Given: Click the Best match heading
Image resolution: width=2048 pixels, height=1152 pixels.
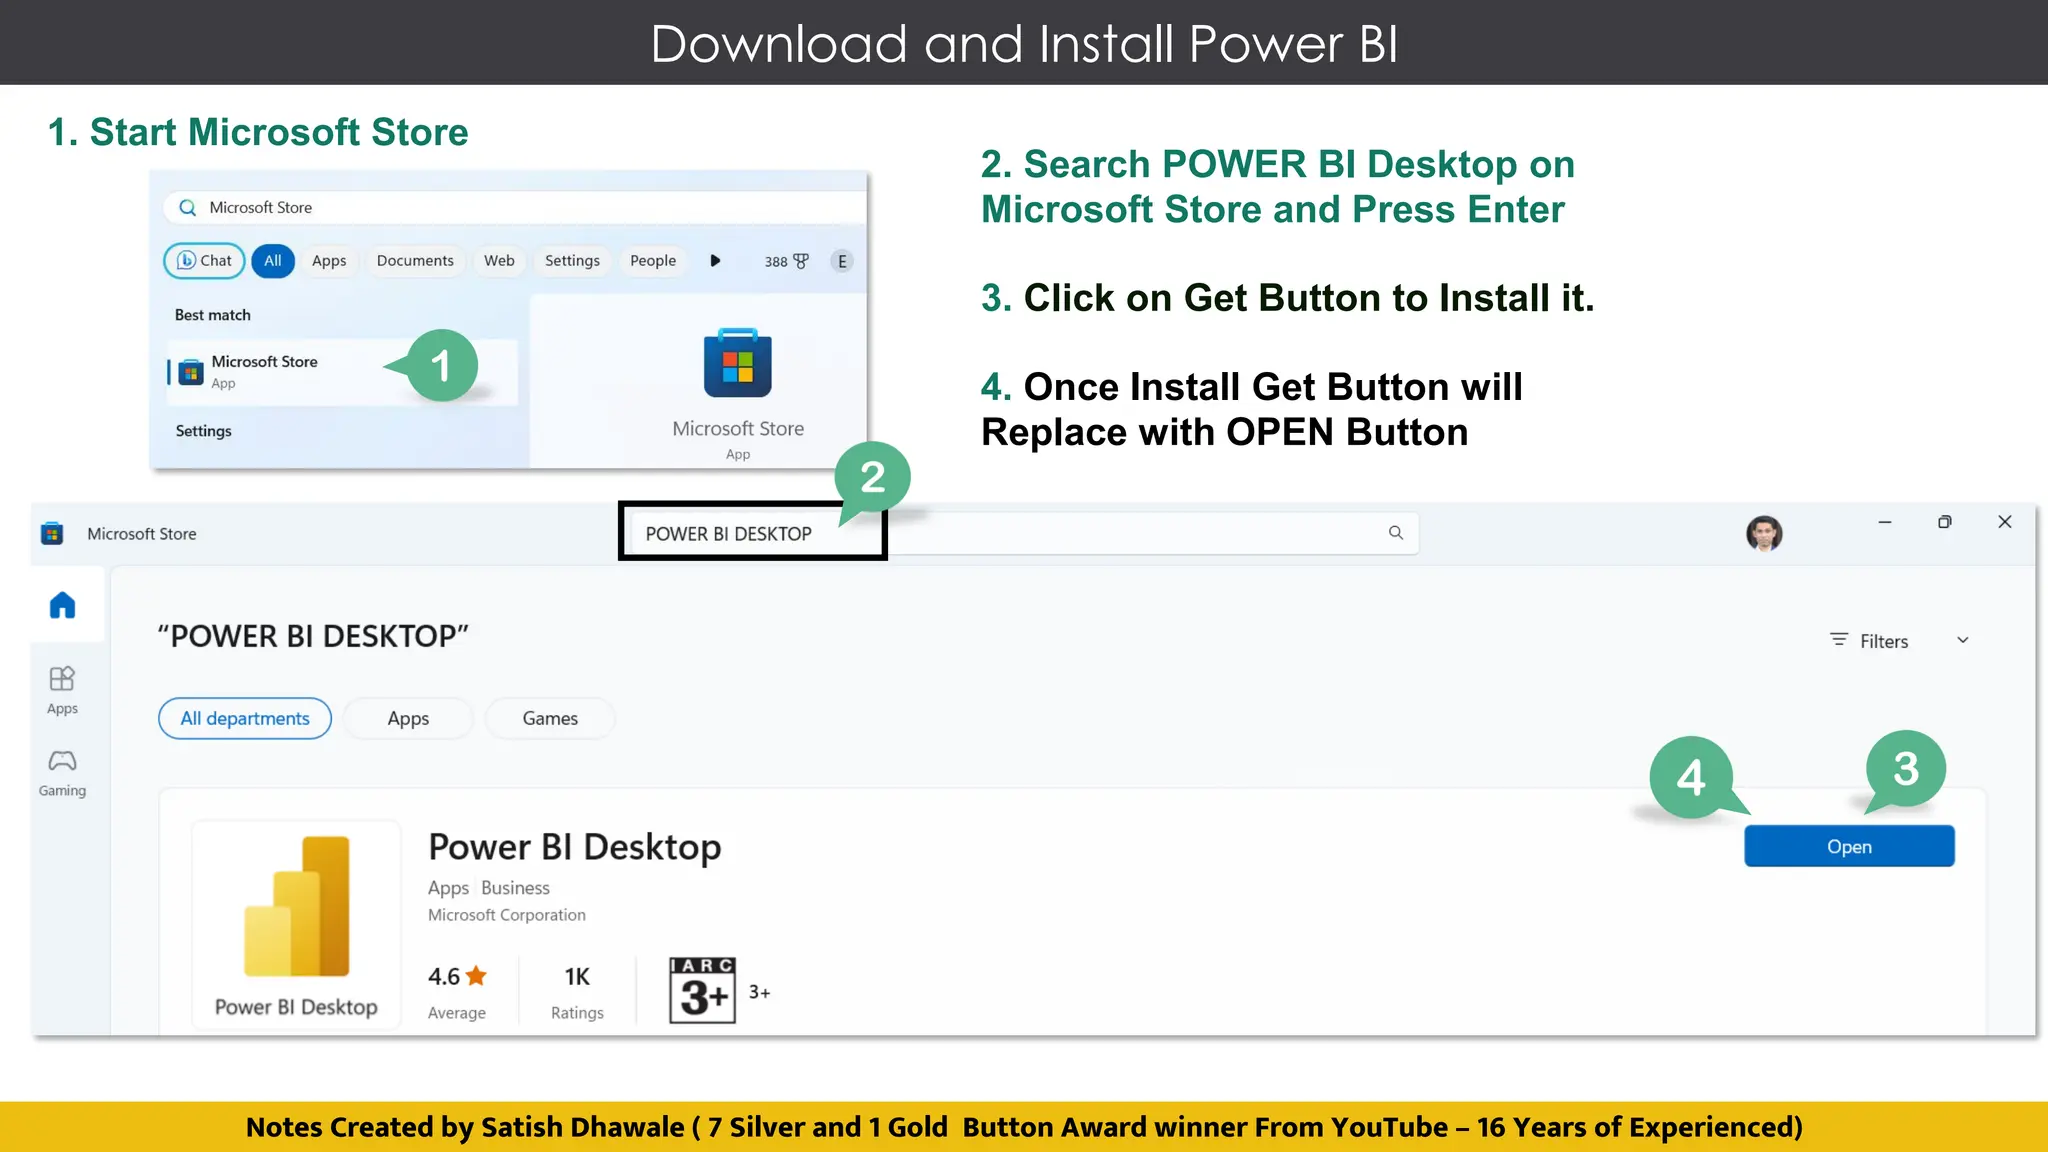Looking at the screenshot, I should pyautogui.click(x=213, y=315).
